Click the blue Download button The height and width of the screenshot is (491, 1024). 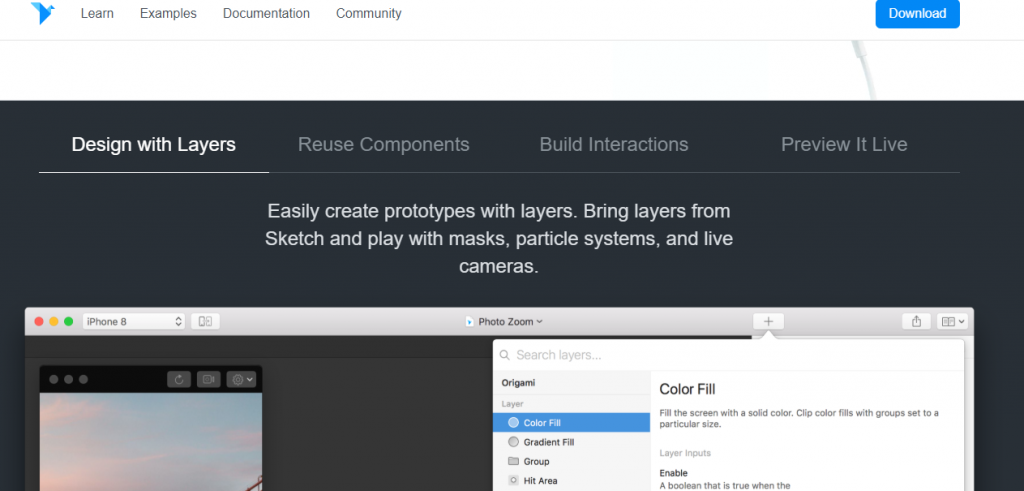coord(918,14)
